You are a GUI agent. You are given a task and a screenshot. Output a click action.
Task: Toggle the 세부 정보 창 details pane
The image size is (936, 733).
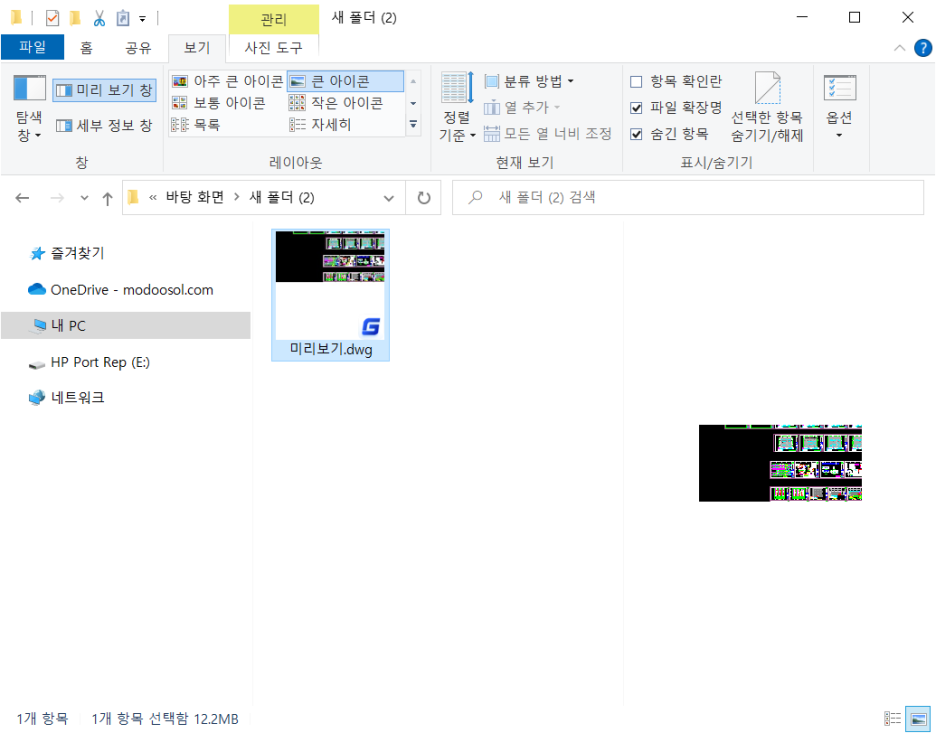coord(104,125)
